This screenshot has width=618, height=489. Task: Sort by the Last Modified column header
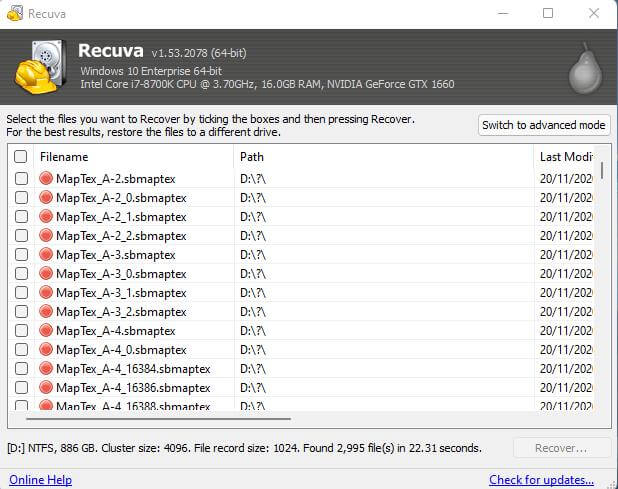564,157
